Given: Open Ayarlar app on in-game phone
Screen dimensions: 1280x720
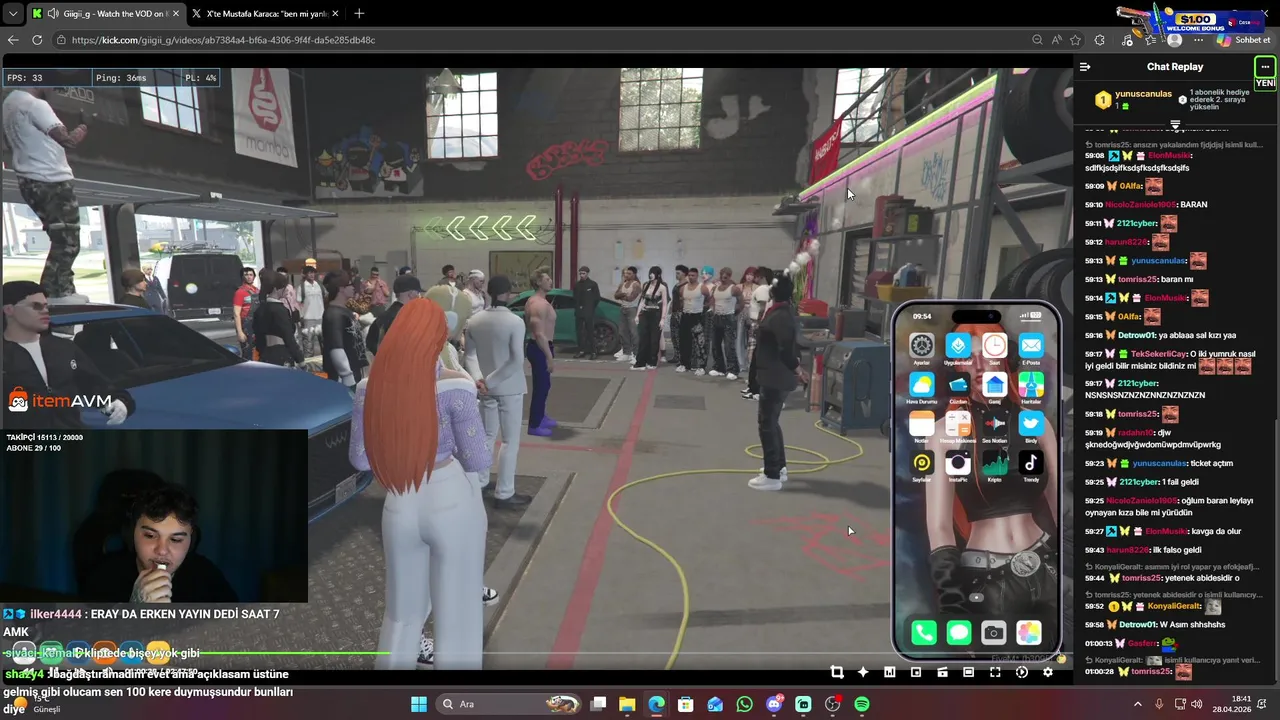Looking at the screenshot, I should click(x=922, y=346).
